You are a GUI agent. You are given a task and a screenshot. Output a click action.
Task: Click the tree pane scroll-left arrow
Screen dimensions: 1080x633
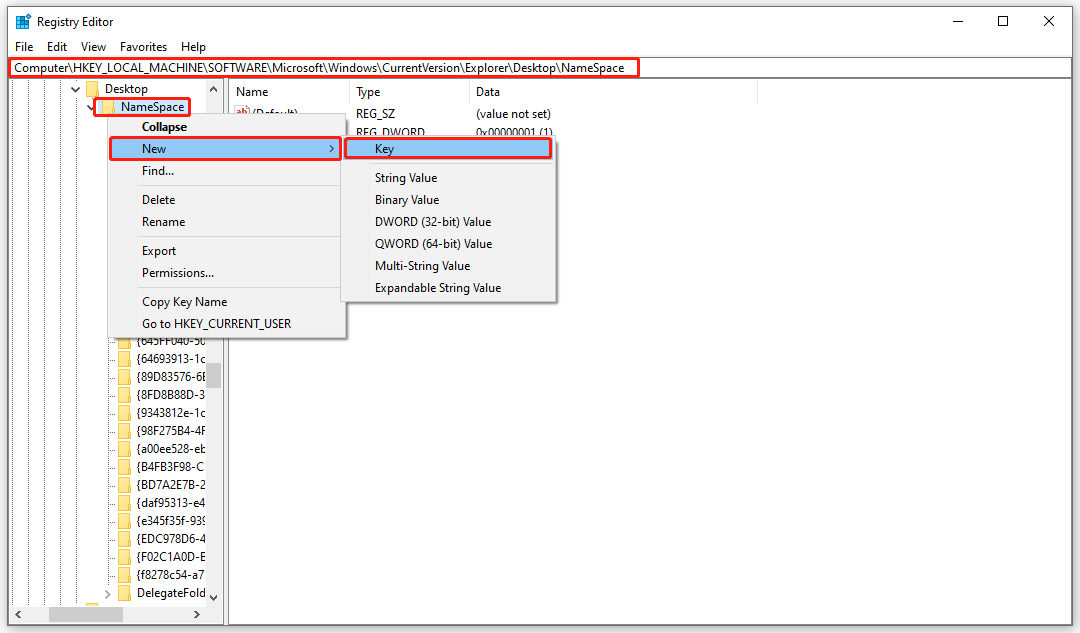pos(19,614)
